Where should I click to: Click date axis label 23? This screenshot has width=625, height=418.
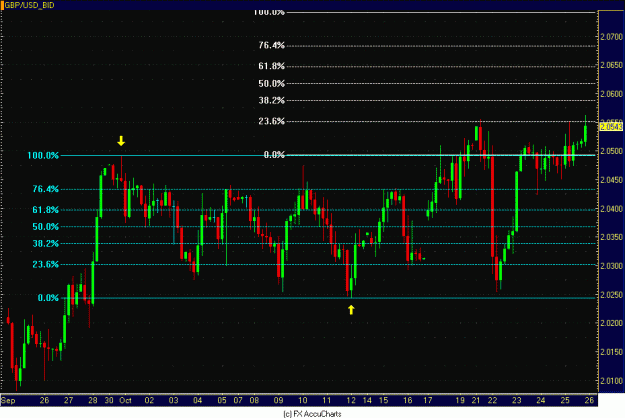517,400
